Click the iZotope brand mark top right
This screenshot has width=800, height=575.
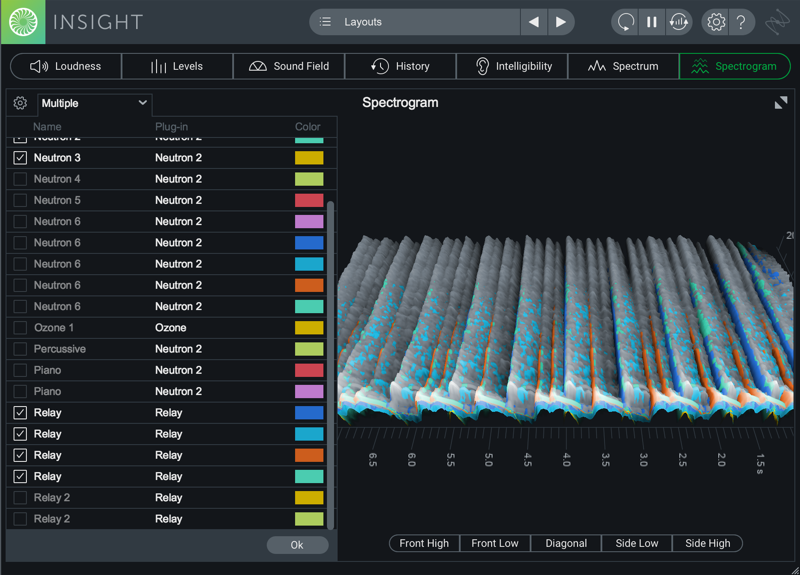coord(777,22)
